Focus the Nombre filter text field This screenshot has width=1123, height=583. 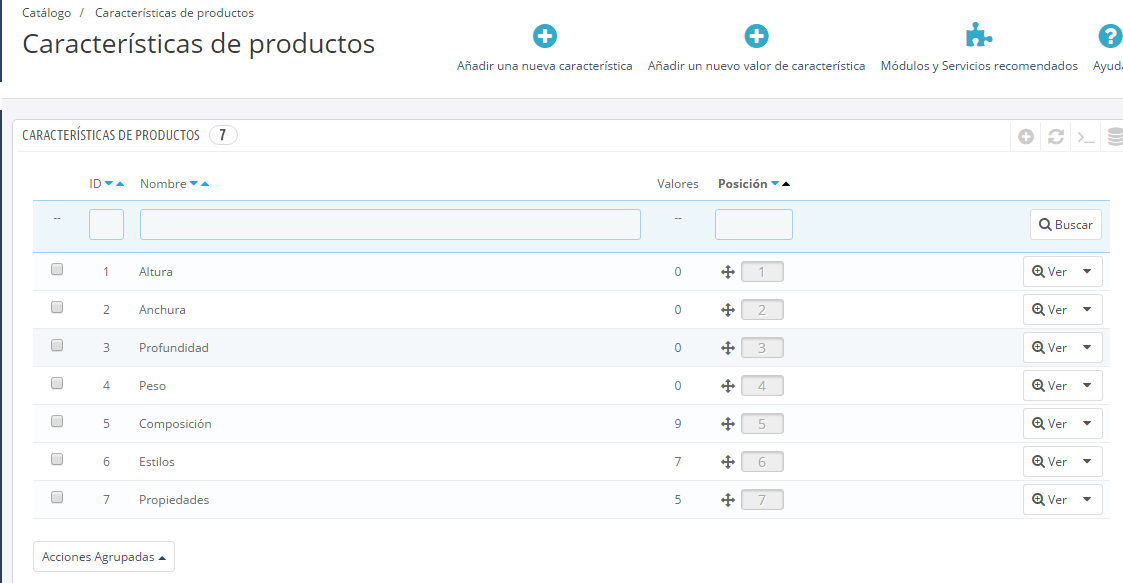[x=390, y=225]
